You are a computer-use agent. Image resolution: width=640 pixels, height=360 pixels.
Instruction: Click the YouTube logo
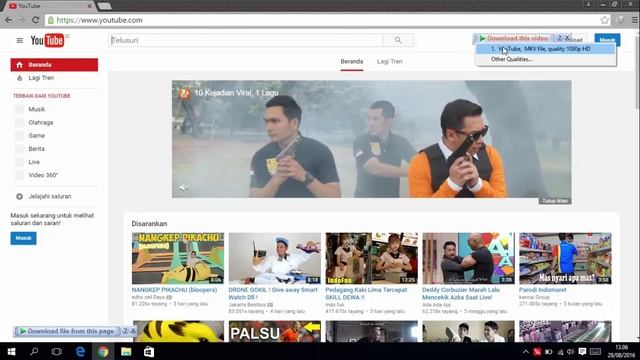point(47,40)
